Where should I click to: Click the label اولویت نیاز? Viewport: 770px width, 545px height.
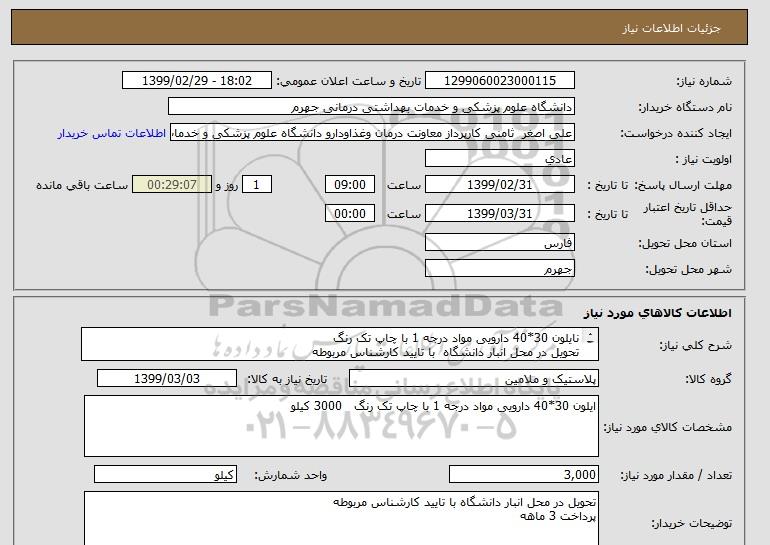click(x=704, y=160)
